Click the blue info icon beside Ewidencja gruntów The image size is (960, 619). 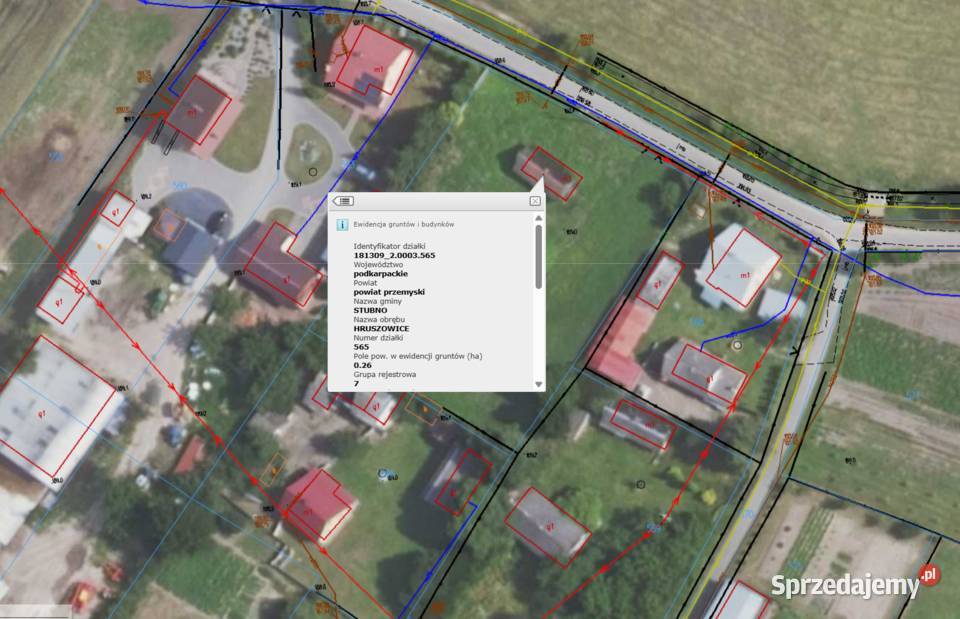(x=342, y=225)
